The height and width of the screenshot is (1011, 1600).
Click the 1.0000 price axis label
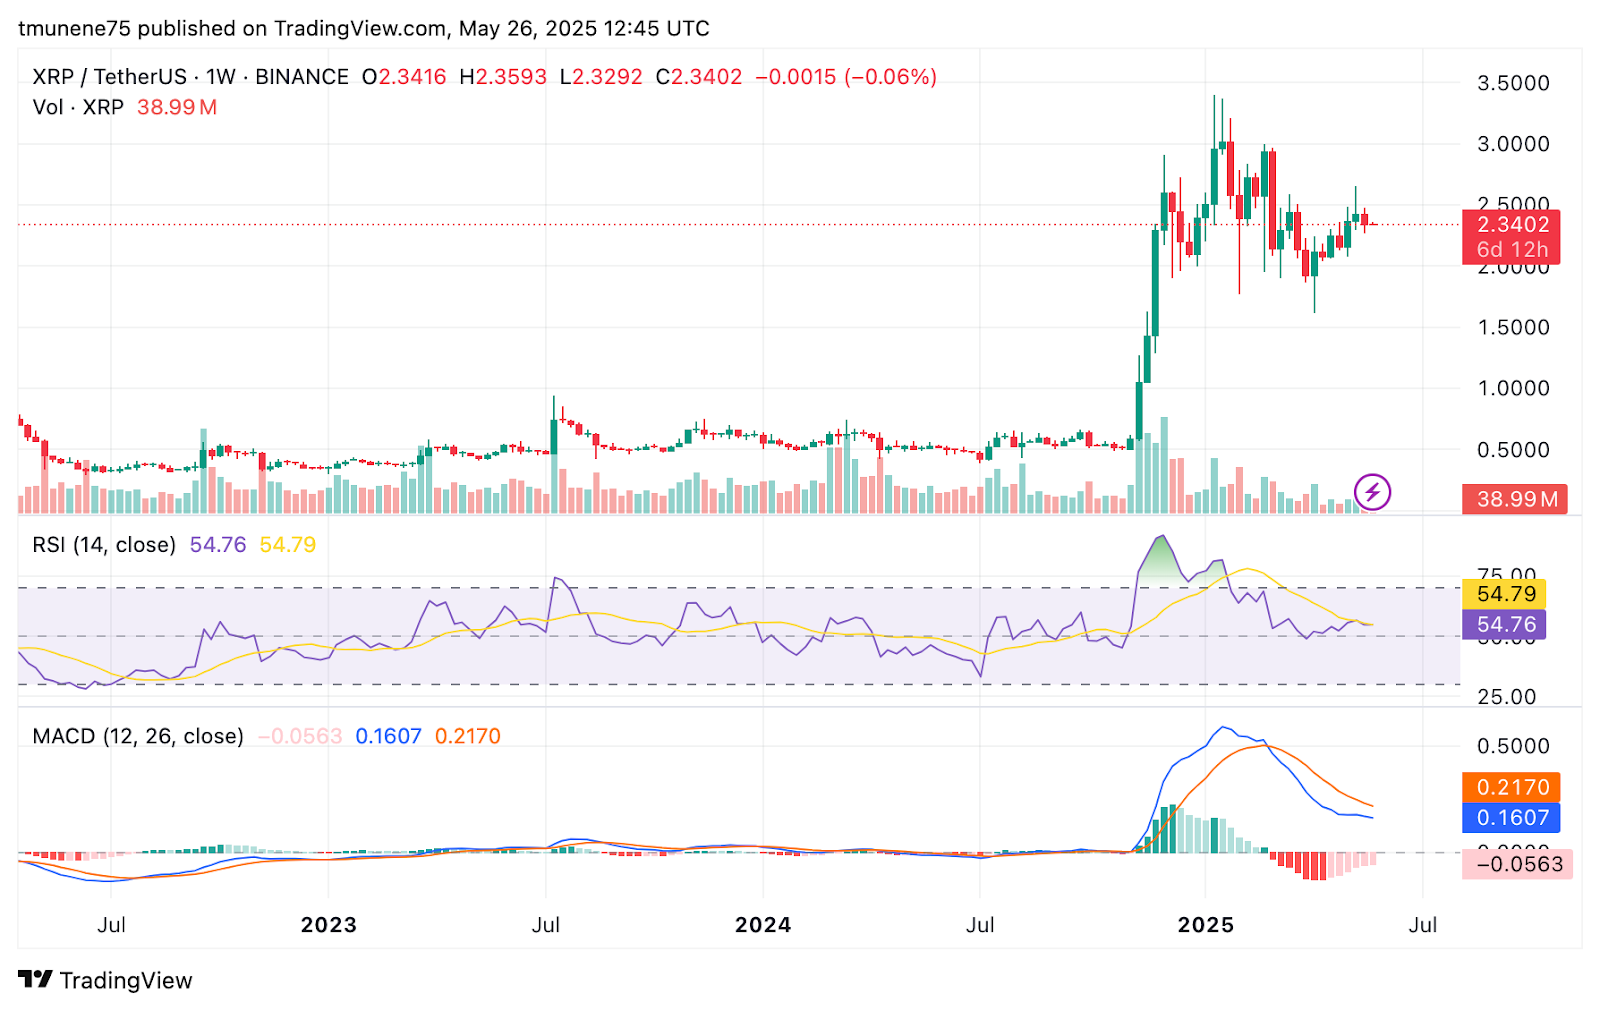[1513, 388]
